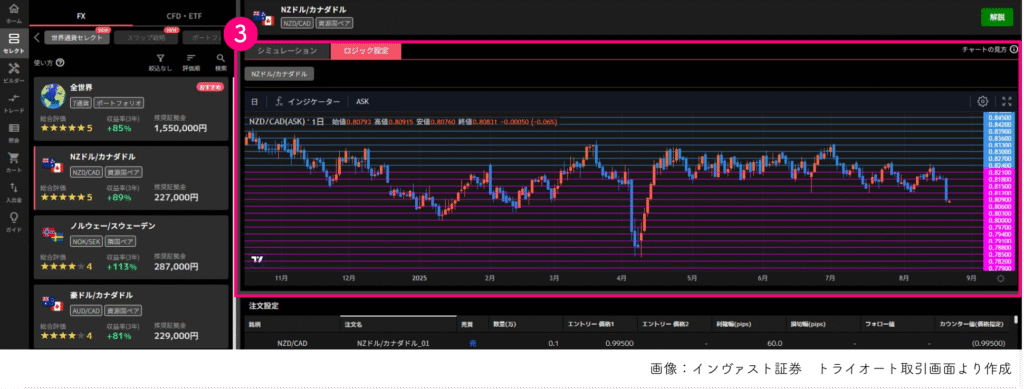Open the Trade (トレード) sidebar icon
Viewport: 1024px width, 389px height.
pos(14,102)
